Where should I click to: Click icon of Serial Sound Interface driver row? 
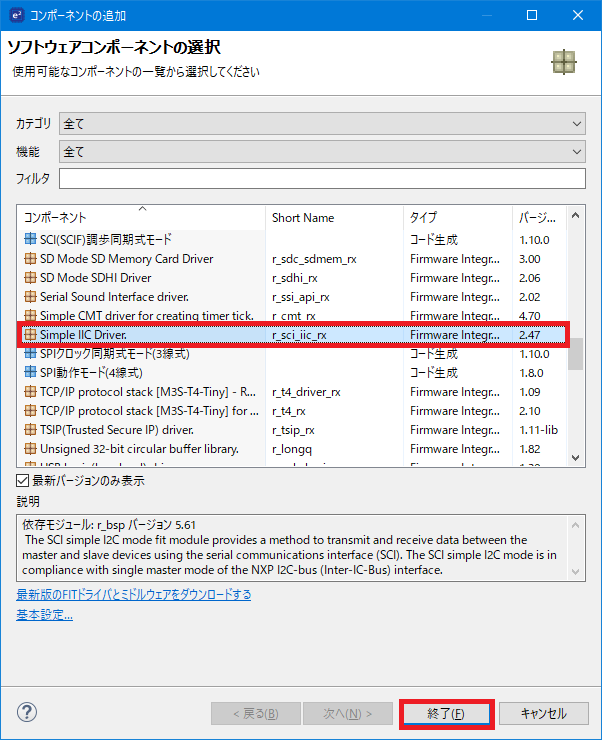[30, 296]
